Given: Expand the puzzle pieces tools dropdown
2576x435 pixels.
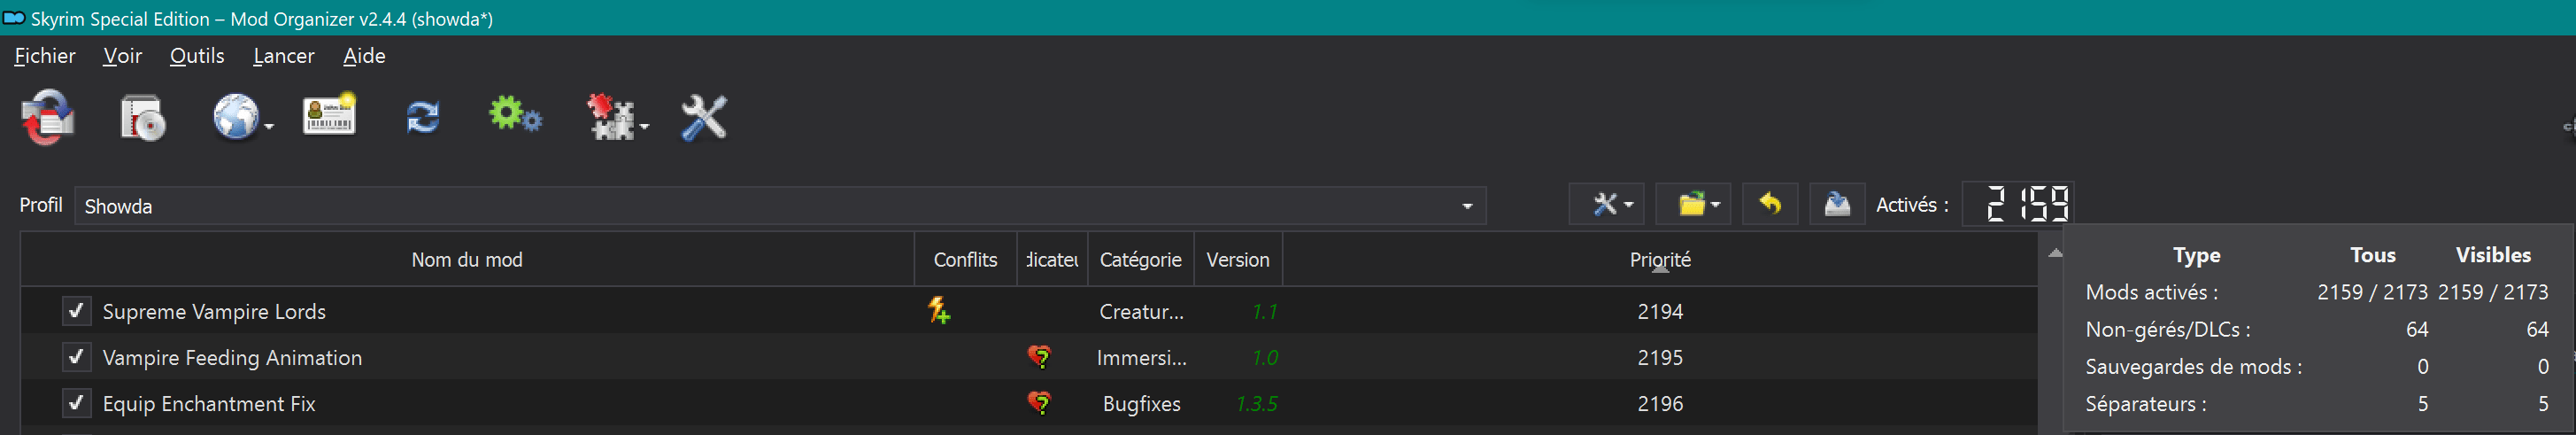Looking at the screenshot, I should pyautogui.click(x=617, y=118).
